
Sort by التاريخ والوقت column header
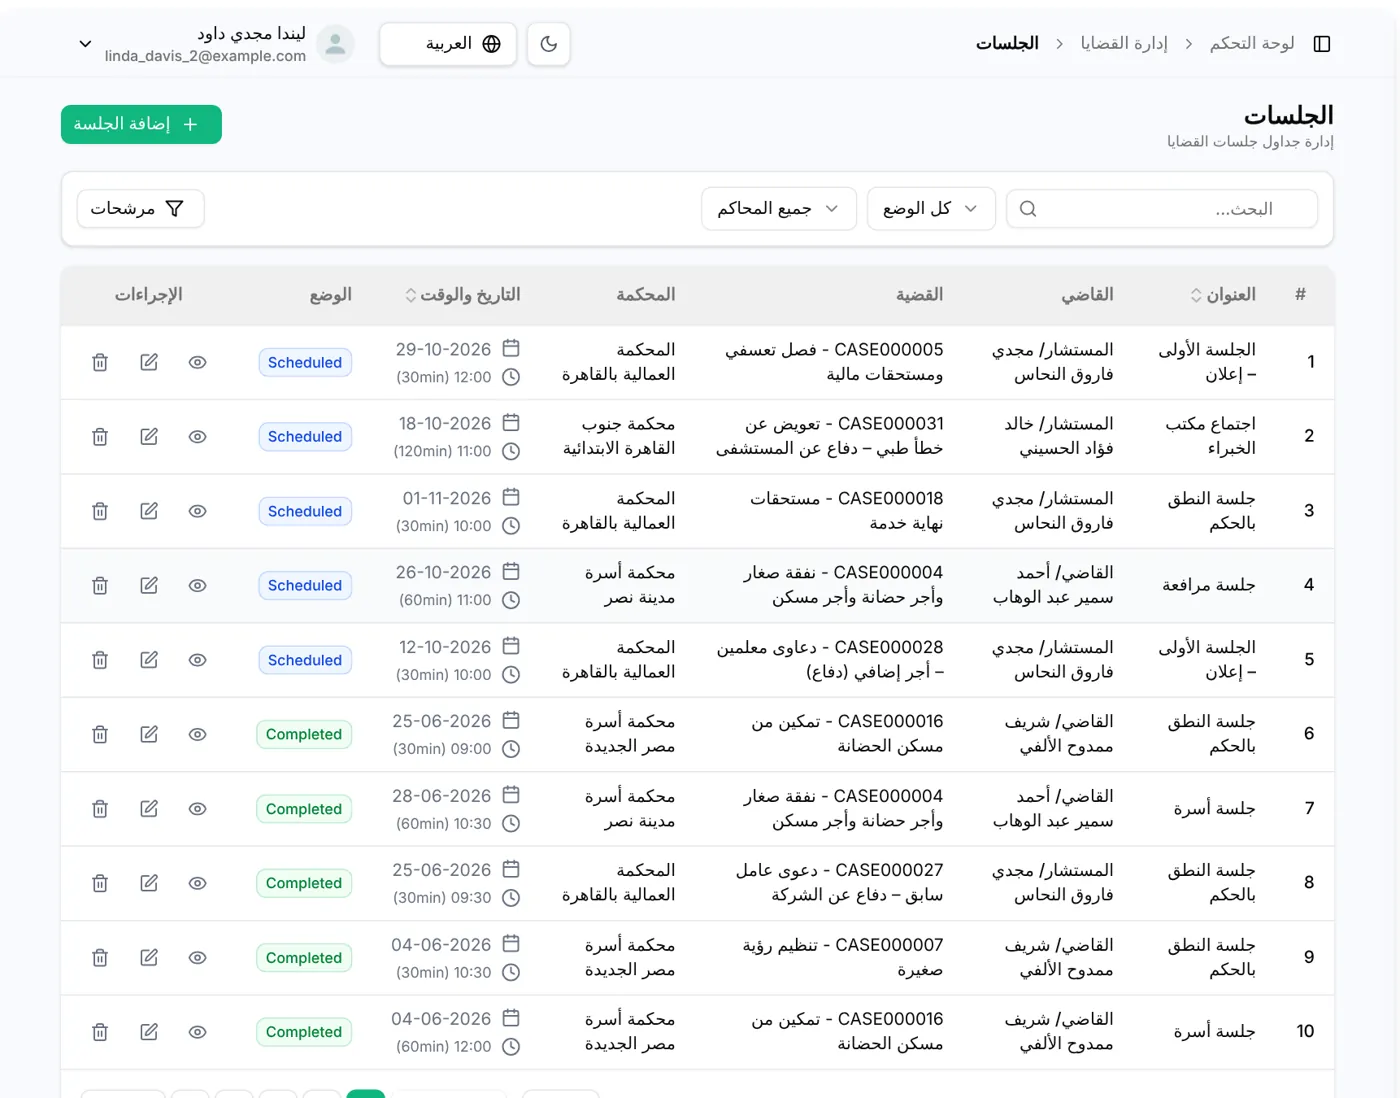462,295
